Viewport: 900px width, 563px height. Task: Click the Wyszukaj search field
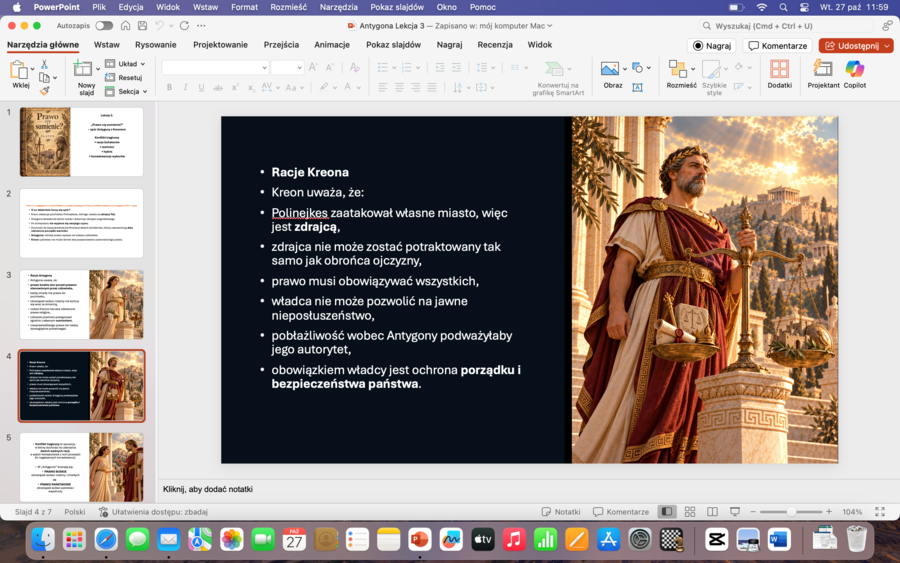point(786,26)
